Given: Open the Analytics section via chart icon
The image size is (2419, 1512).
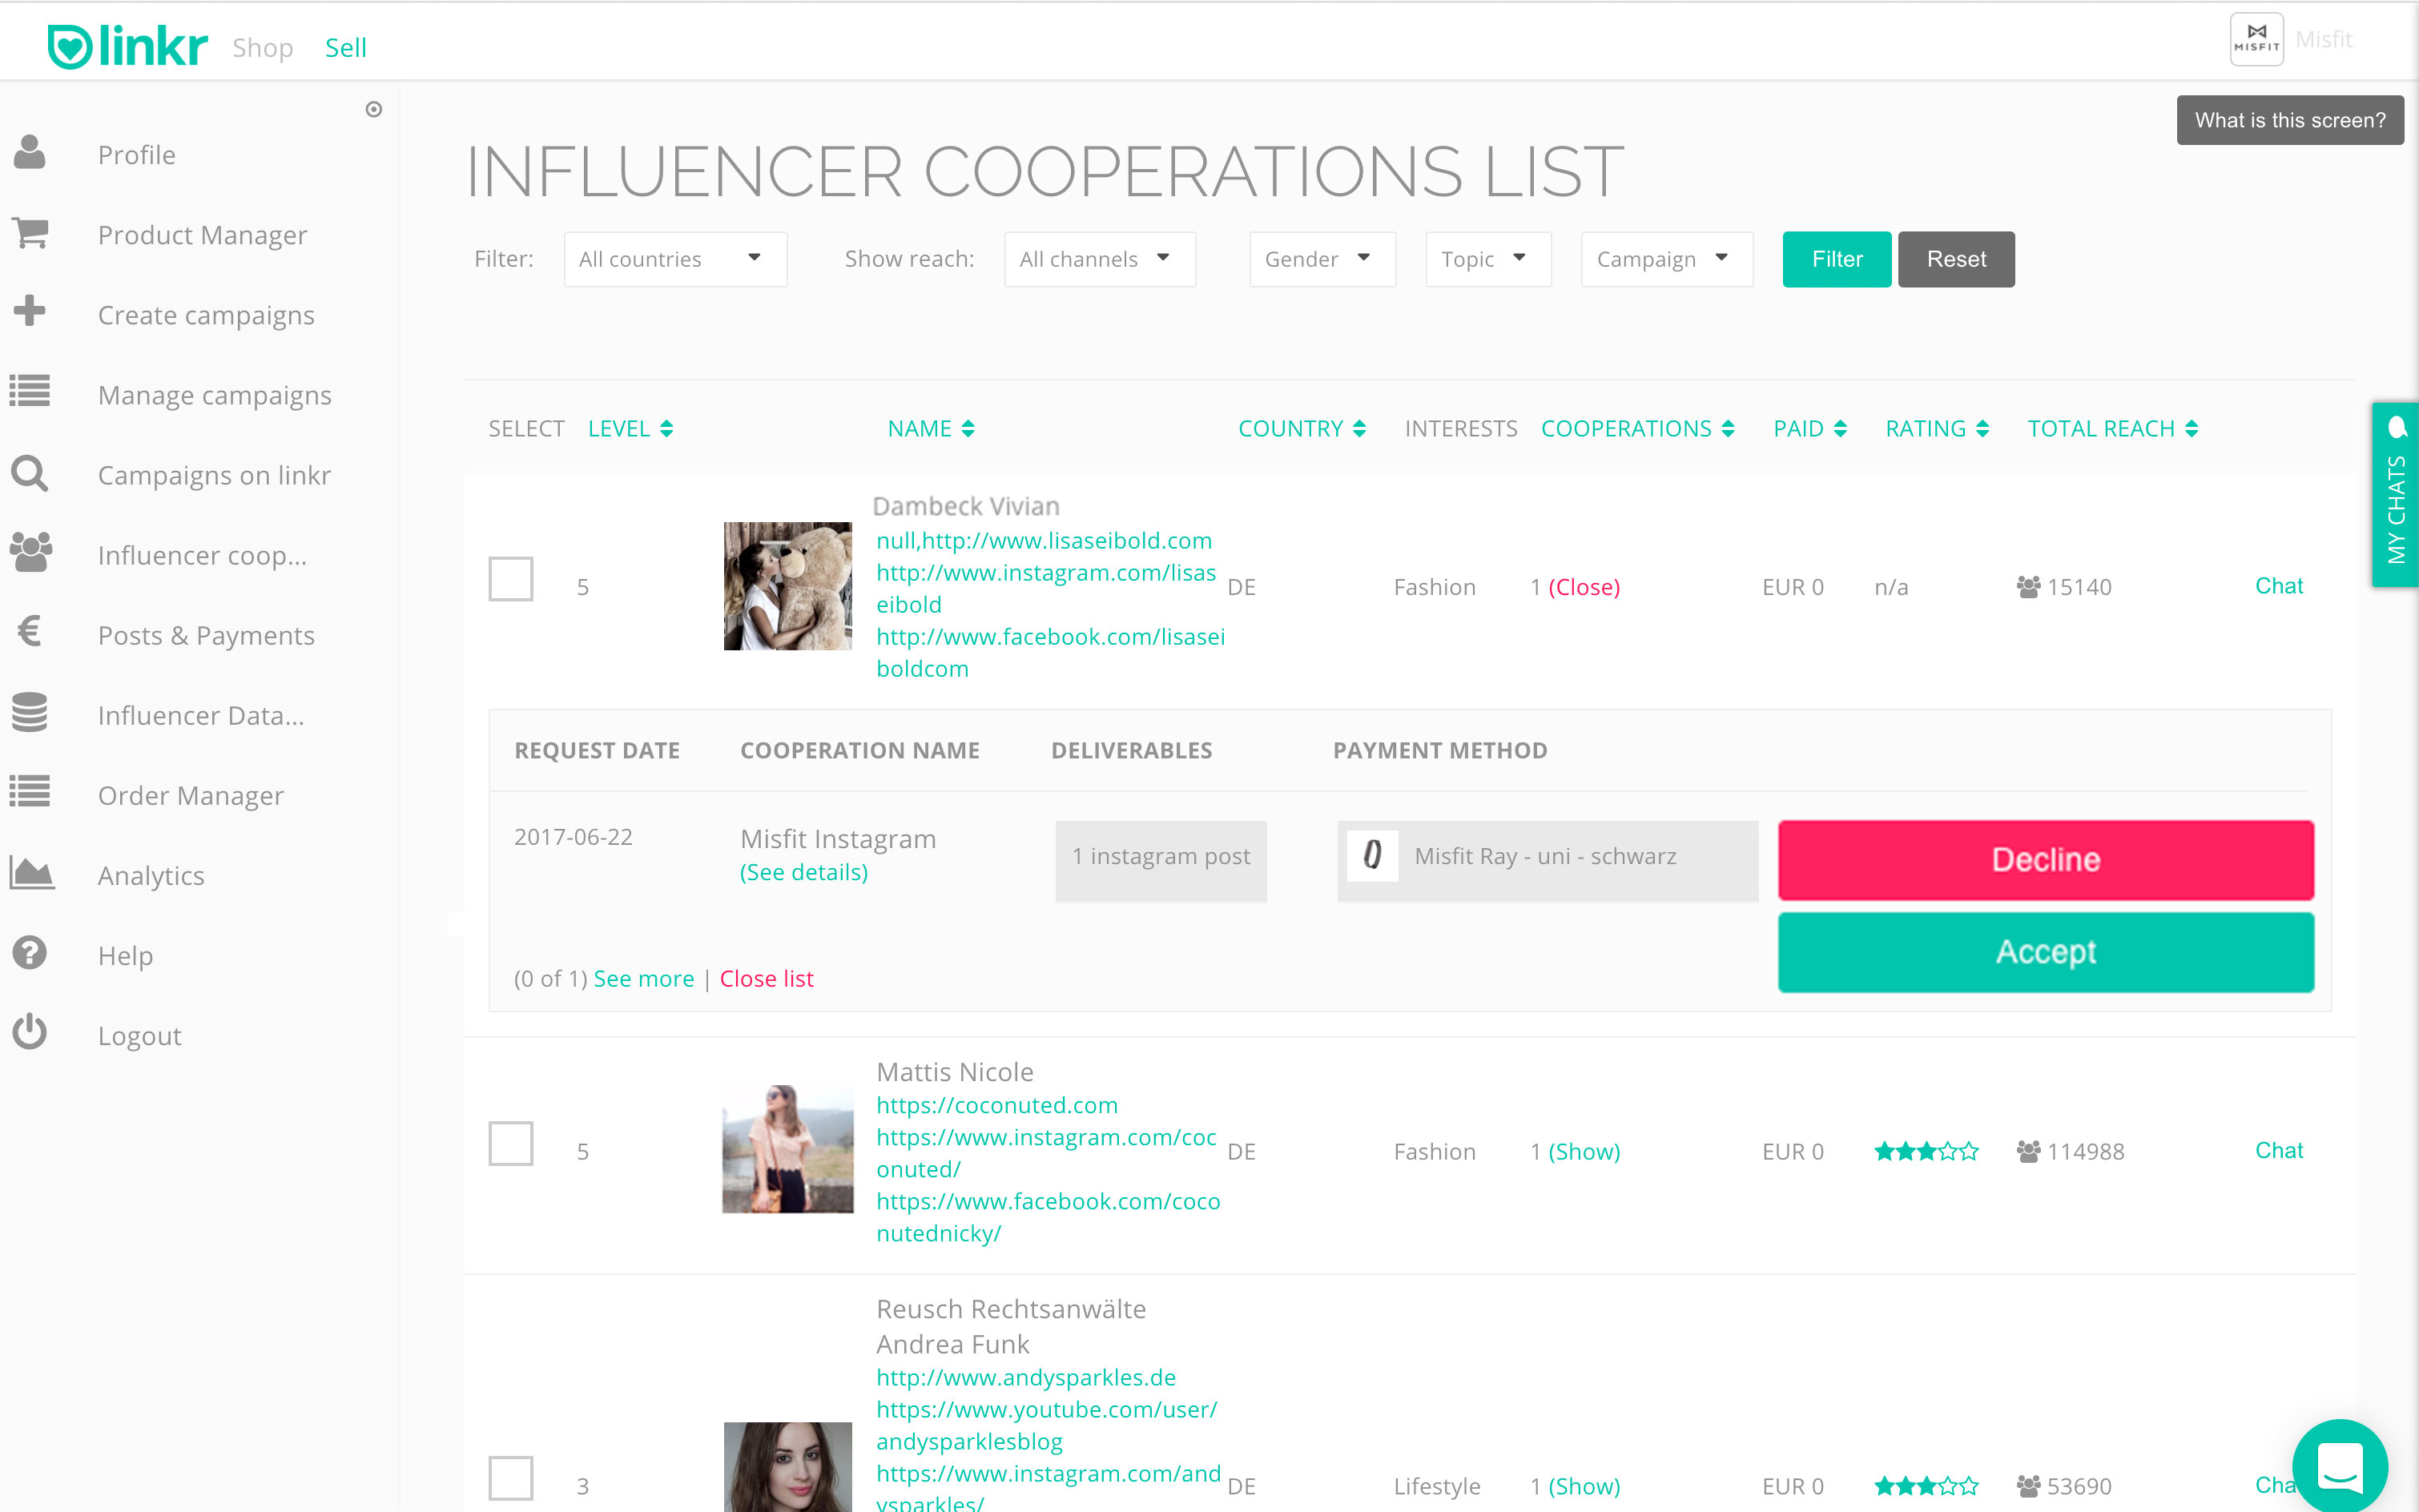Looking at the screenshot, I should [x=30, y=874].
